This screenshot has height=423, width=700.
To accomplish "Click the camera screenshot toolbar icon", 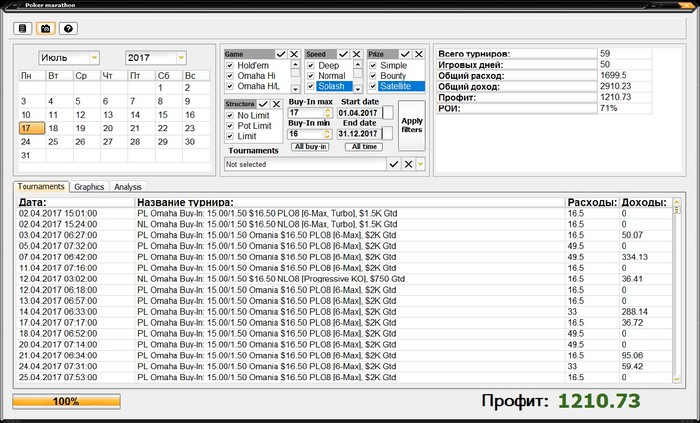I will (46, 29).
